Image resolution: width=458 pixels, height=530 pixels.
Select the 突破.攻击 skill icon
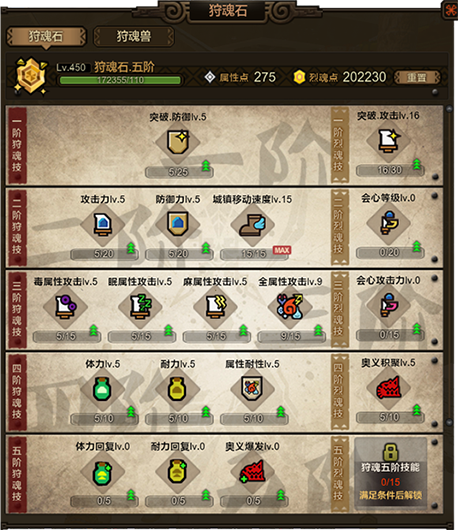(x=389, y=141)
